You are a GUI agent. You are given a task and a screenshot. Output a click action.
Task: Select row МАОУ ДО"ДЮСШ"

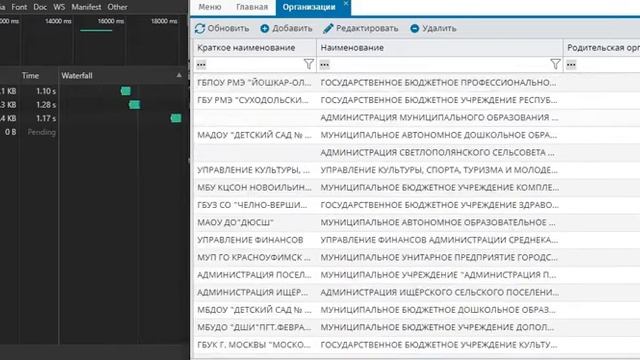[x=416, y=222]
